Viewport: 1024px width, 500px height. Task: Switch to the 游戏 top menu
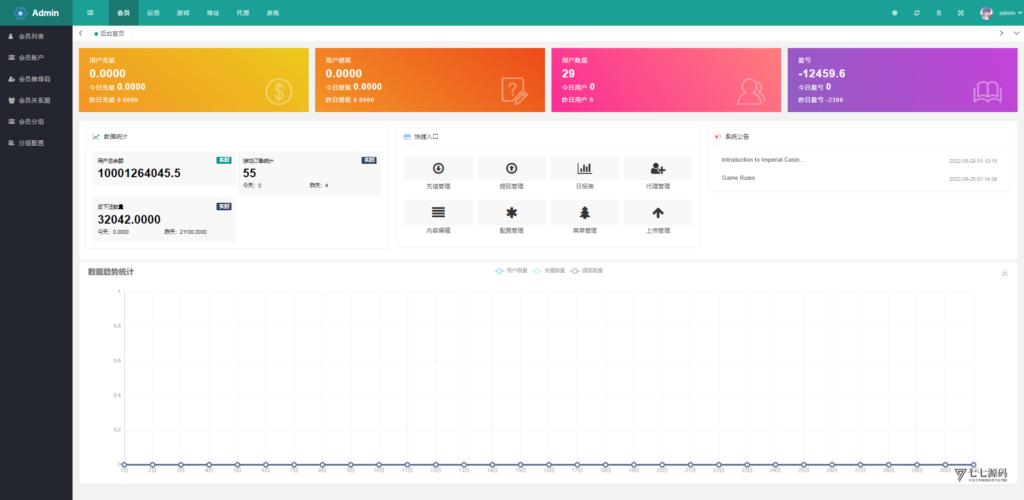(x=183, y=13)
